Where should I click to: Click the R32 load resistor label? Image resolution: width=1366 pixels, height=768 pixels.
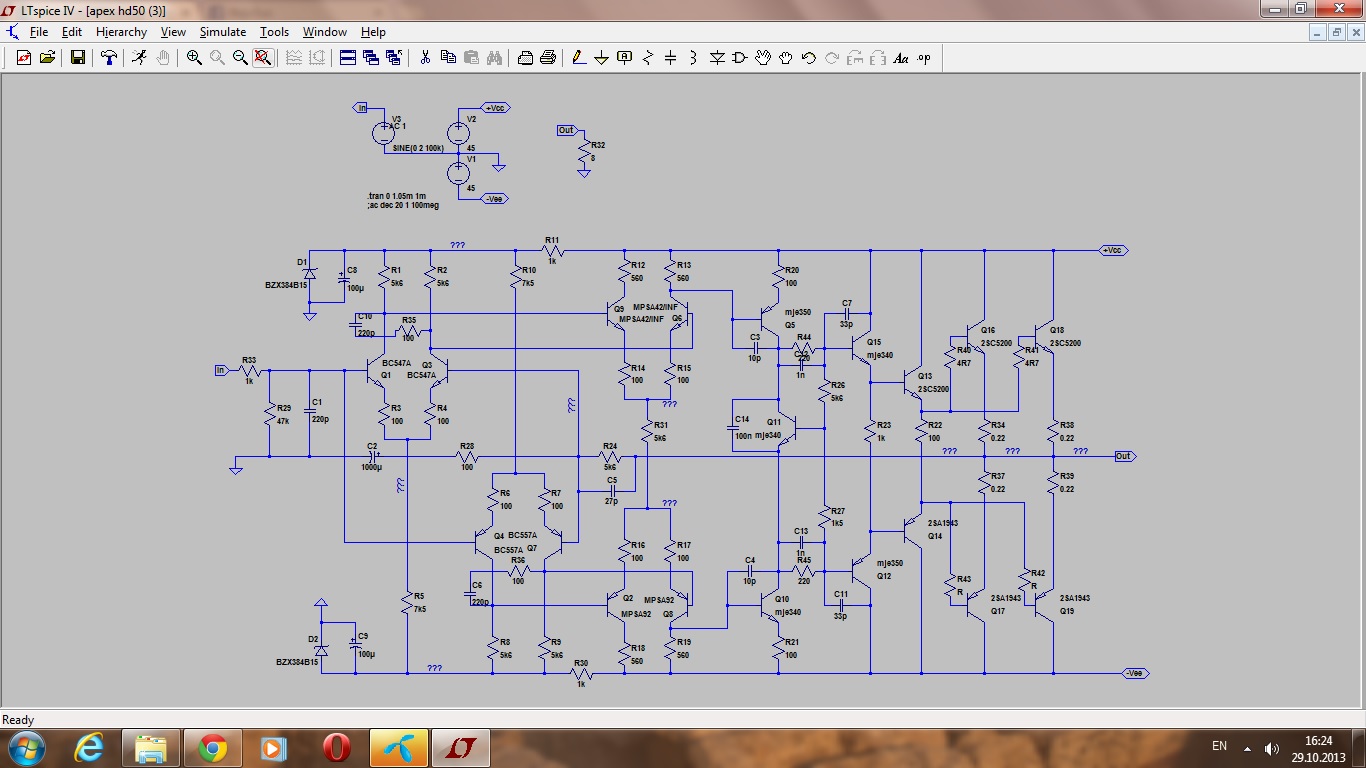[x=598, y=145]
